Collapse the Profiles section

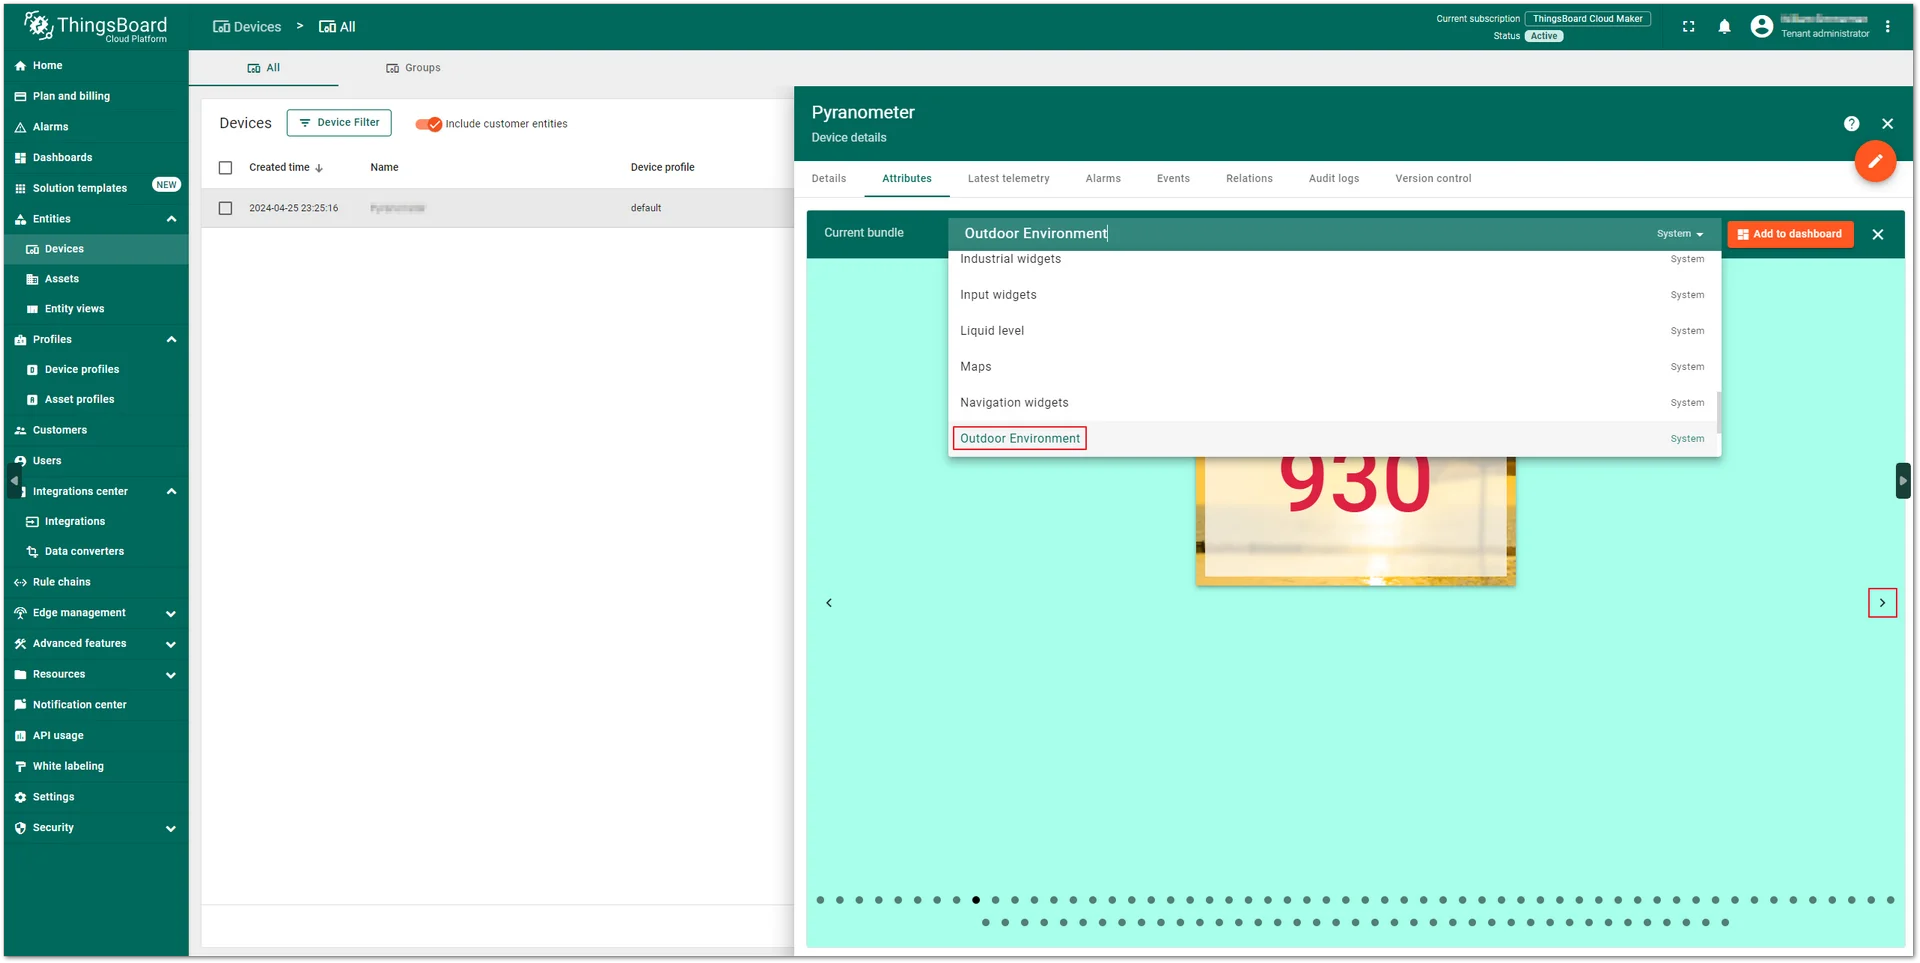pyautogui.click(x=171, y=340)
